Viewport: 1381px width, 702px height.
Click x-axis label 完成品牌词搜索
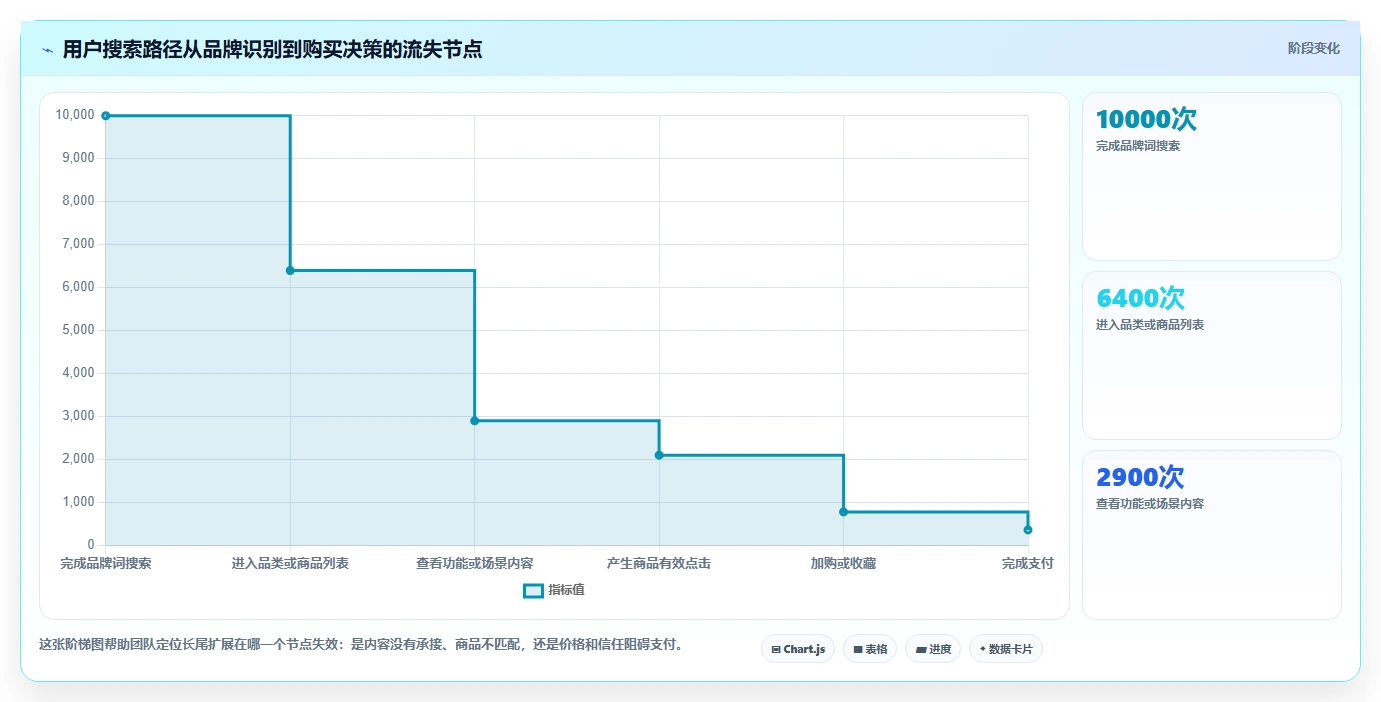point(106,564)
